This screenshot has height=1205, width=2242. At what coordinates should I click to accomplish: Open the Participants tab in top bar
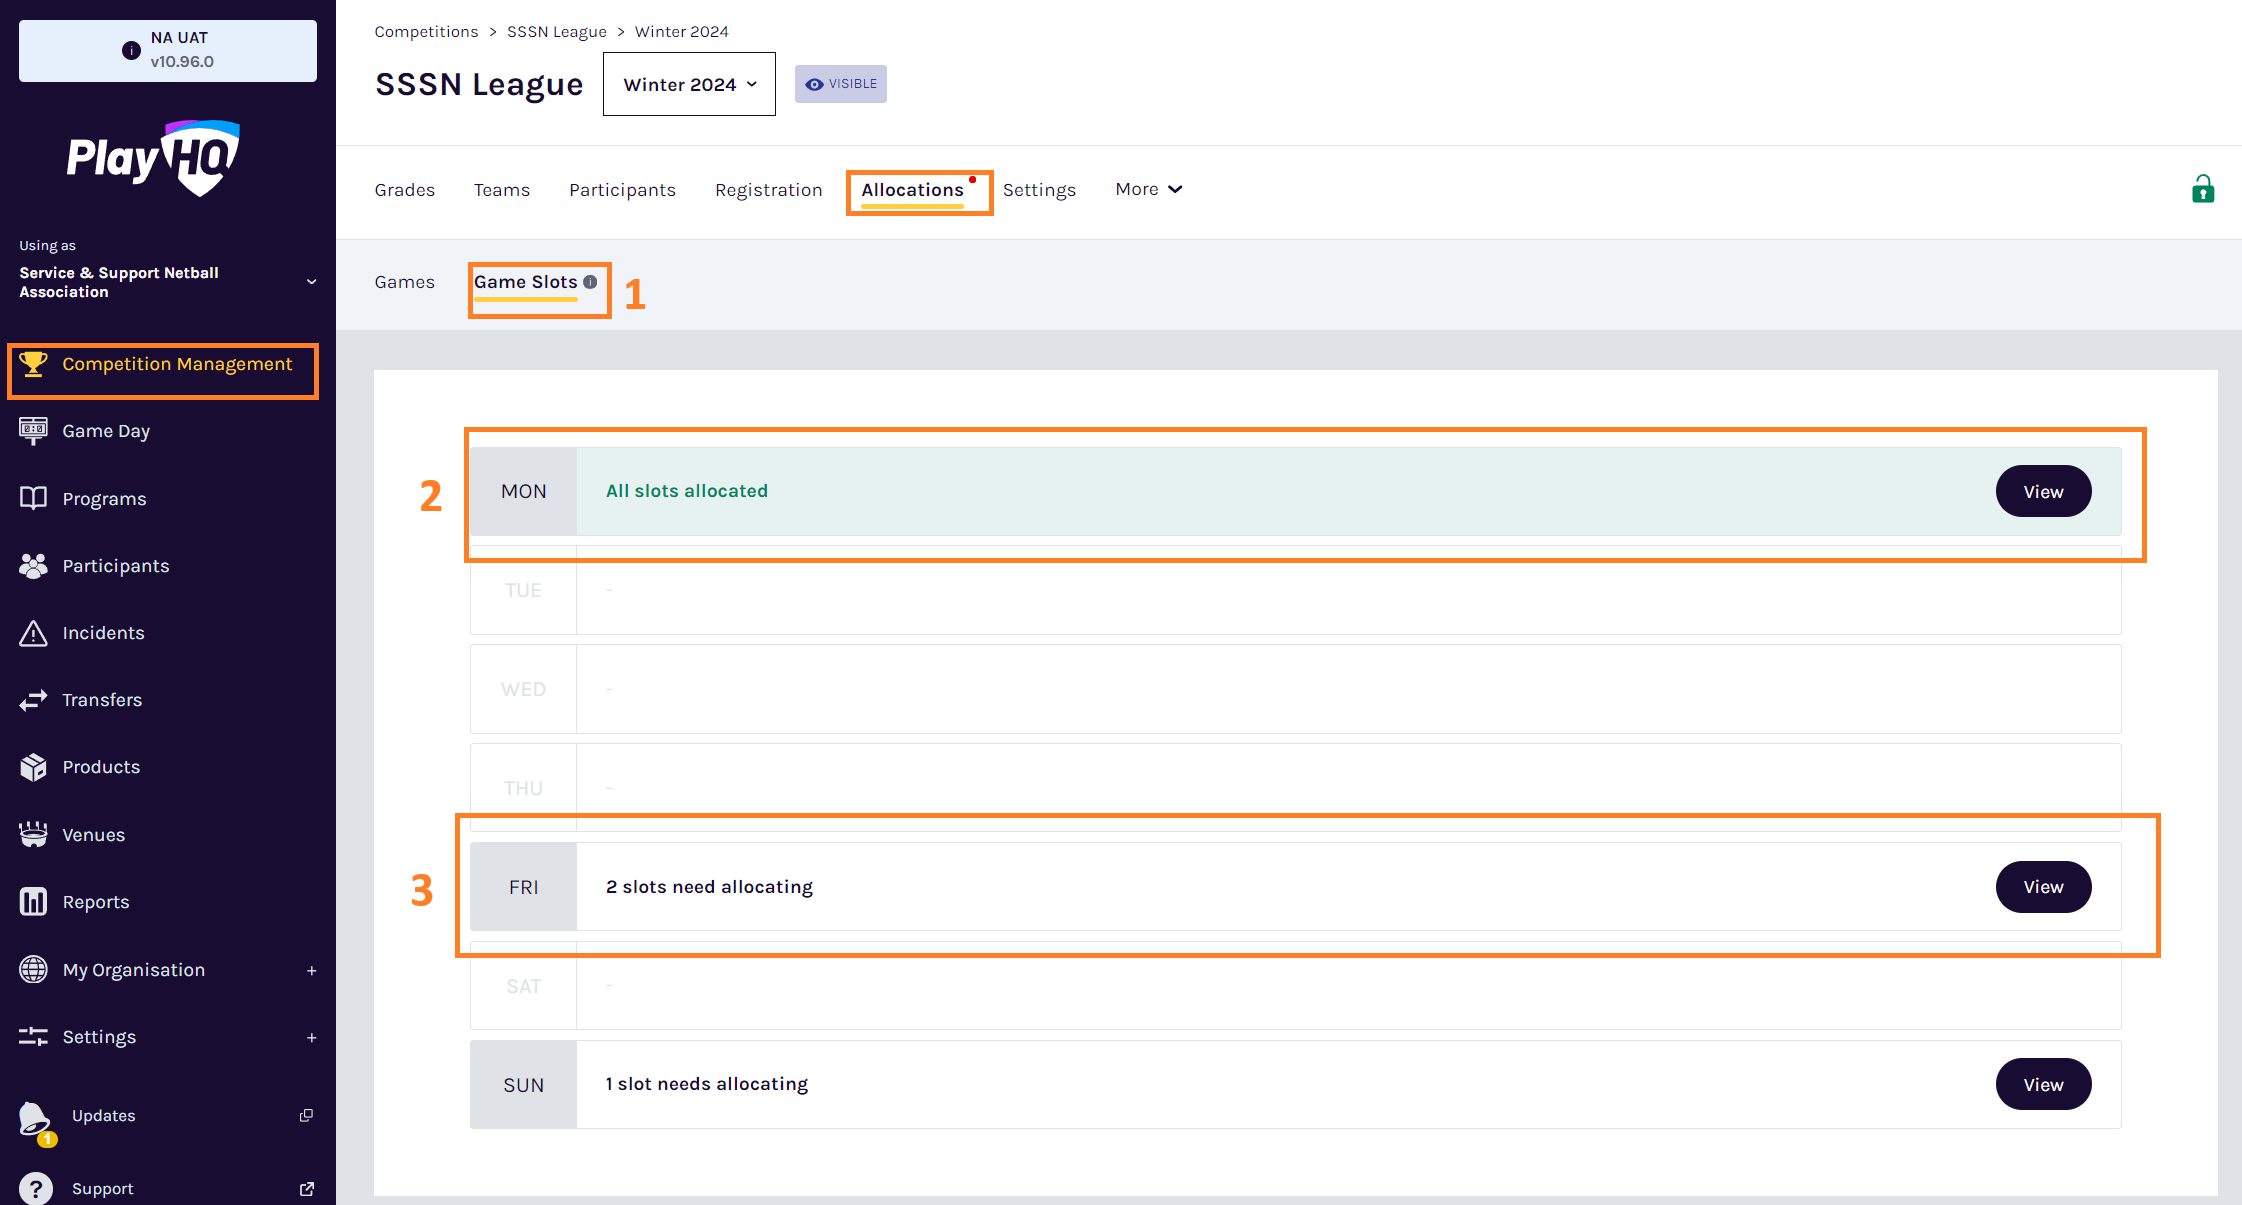click(623, 190)
